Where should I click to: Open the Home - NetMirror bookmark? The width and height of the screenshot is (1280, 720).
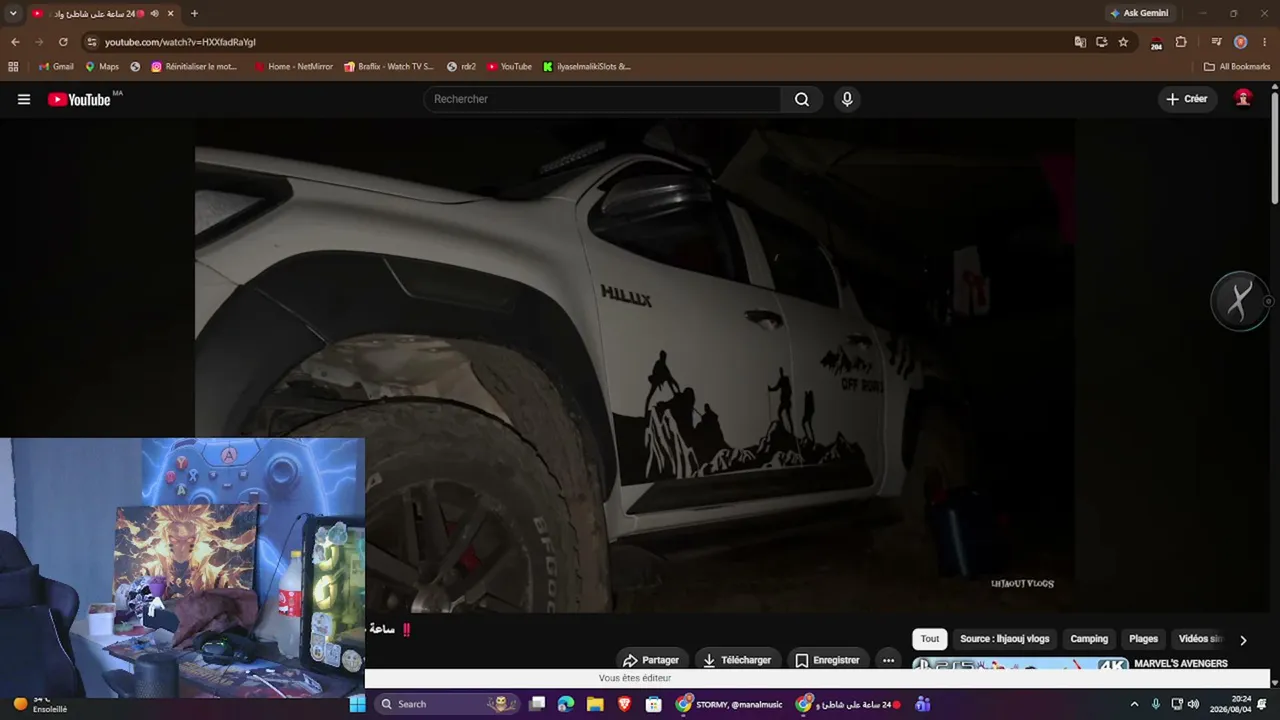293,67
